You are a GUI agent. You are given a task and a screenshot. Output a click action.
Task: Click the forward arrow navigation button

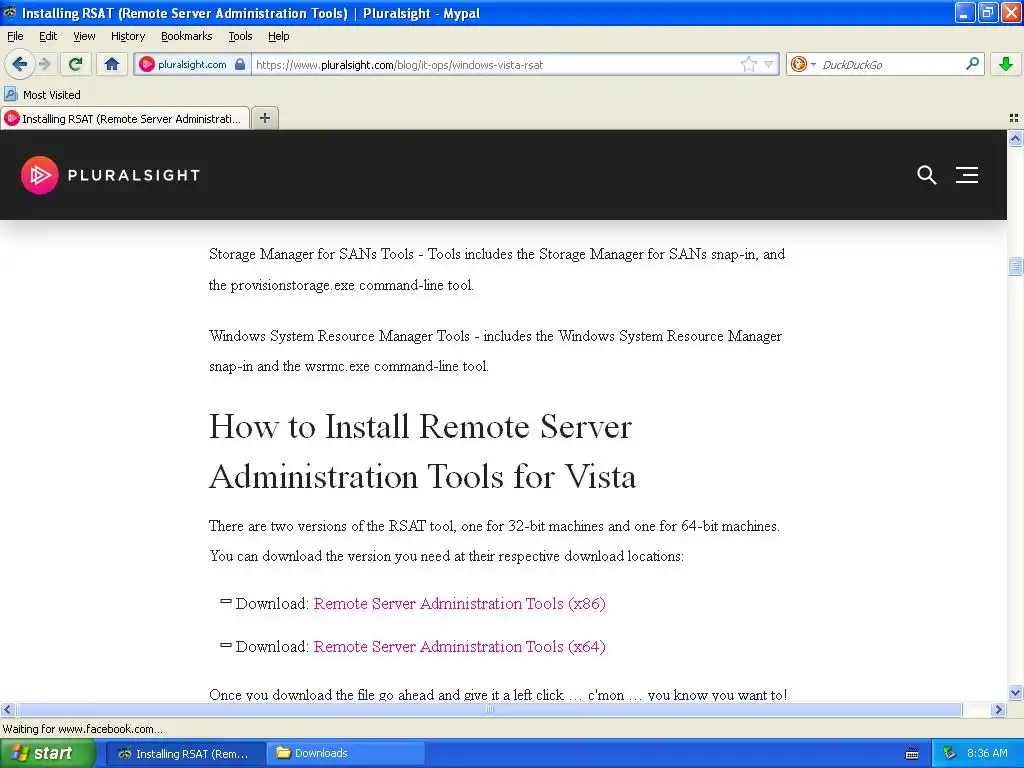44,64
